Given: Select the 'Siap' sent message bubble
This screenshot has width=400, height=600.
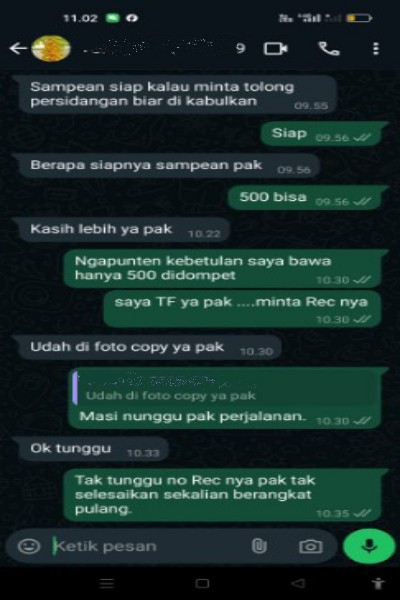Looking at the screenshot, I should (x=323, y=134).
